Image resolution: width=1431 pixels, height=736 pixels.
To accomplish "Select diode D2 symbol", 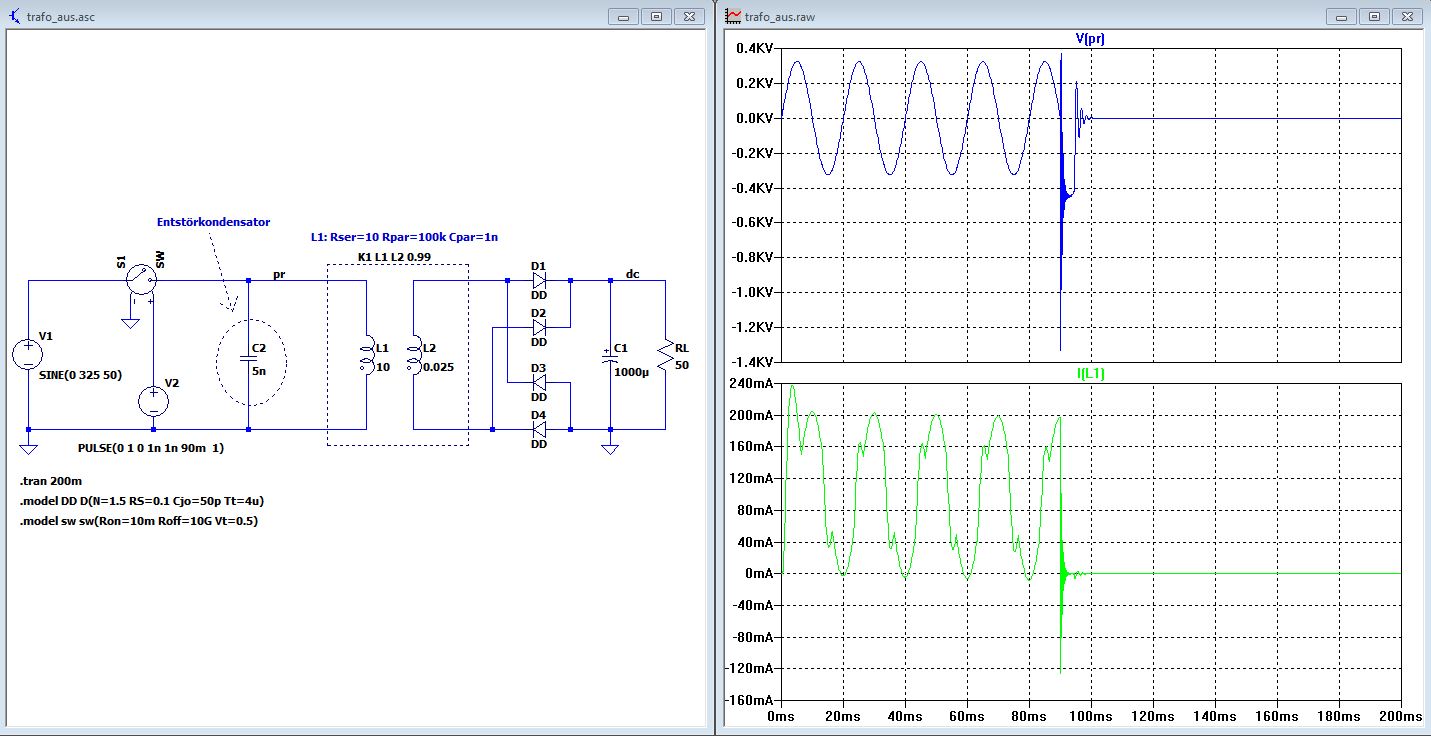I will pyautogui.click(x=539, y=326).
